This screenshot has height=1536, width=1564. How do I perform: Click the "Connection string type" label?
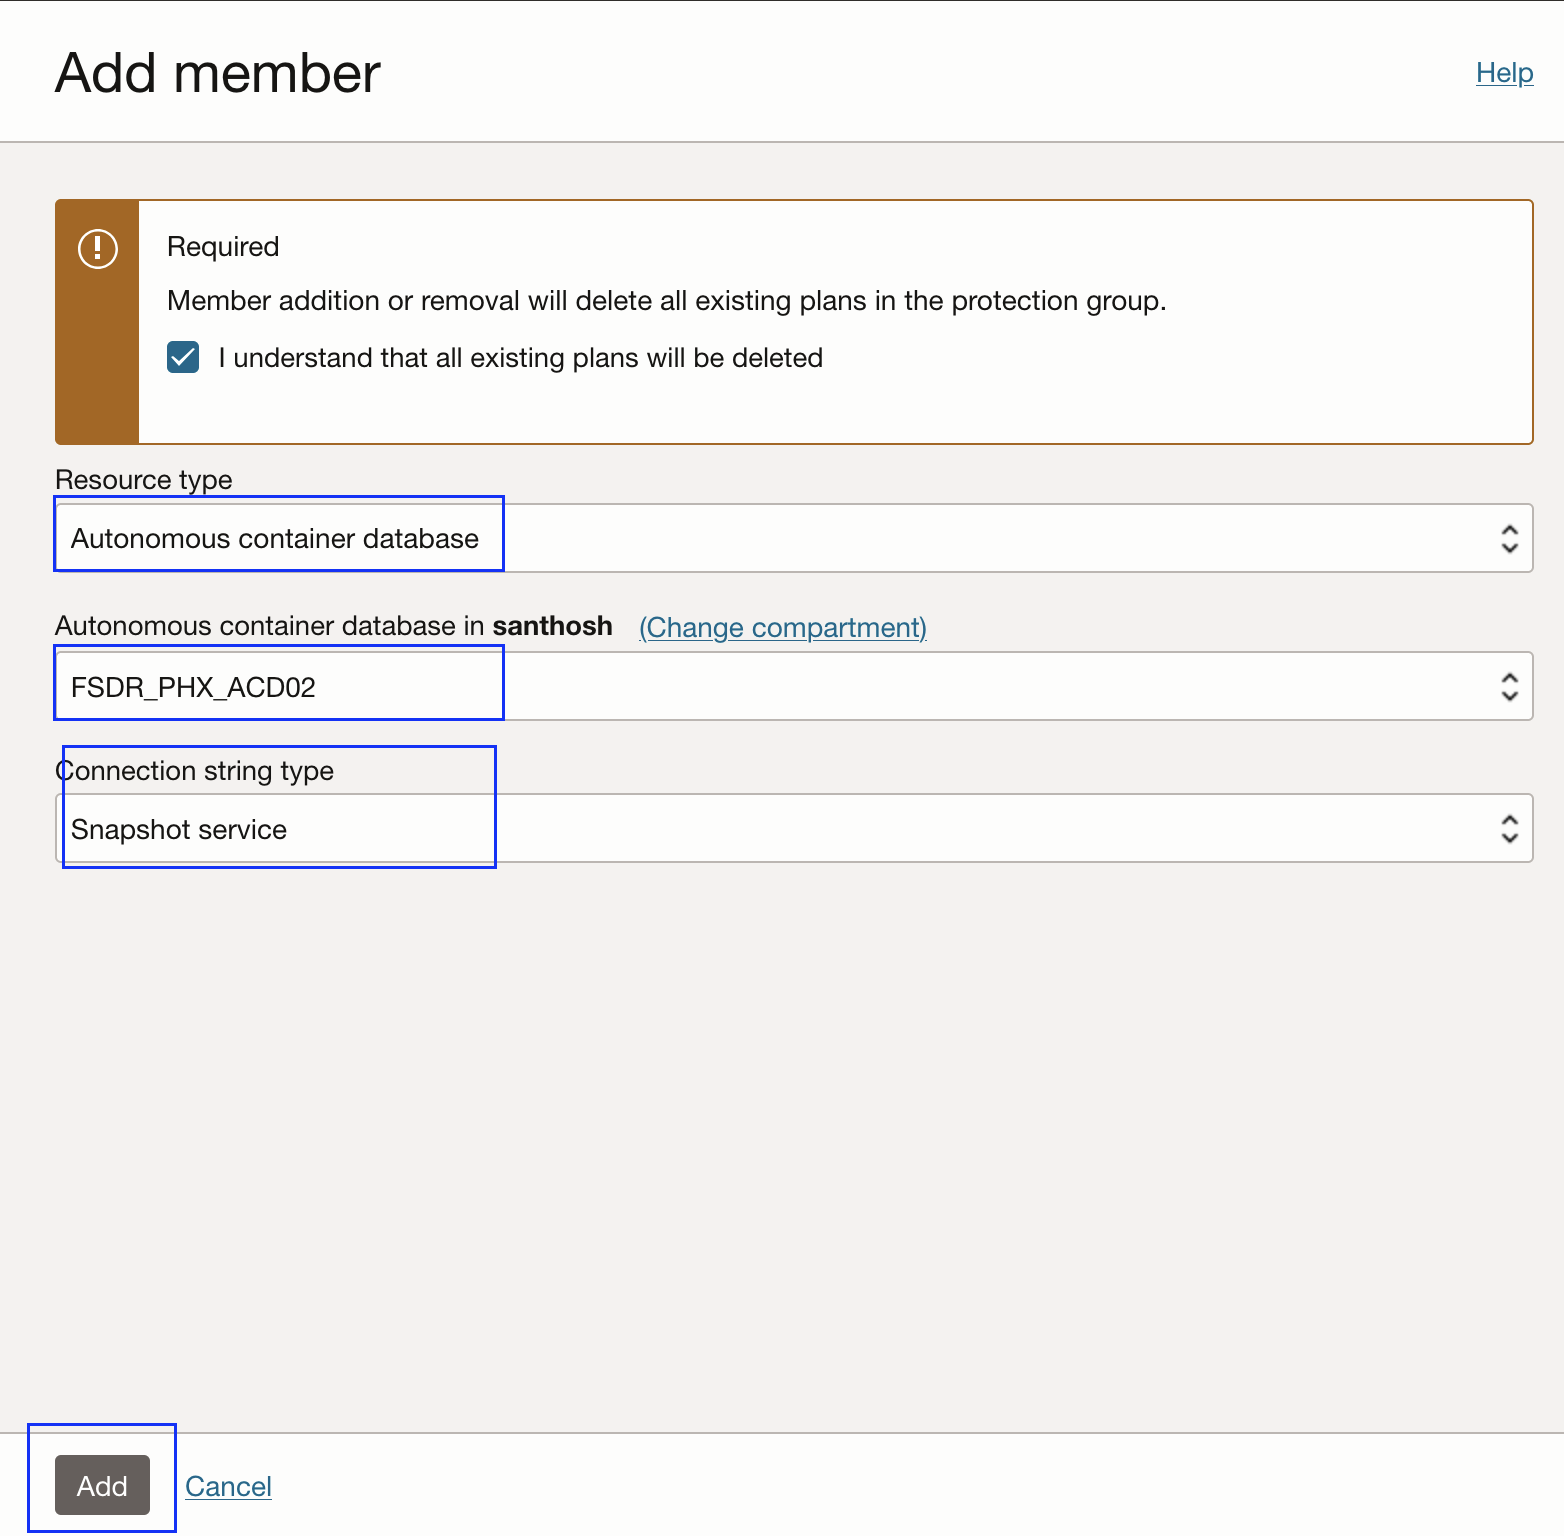point(195,771)
